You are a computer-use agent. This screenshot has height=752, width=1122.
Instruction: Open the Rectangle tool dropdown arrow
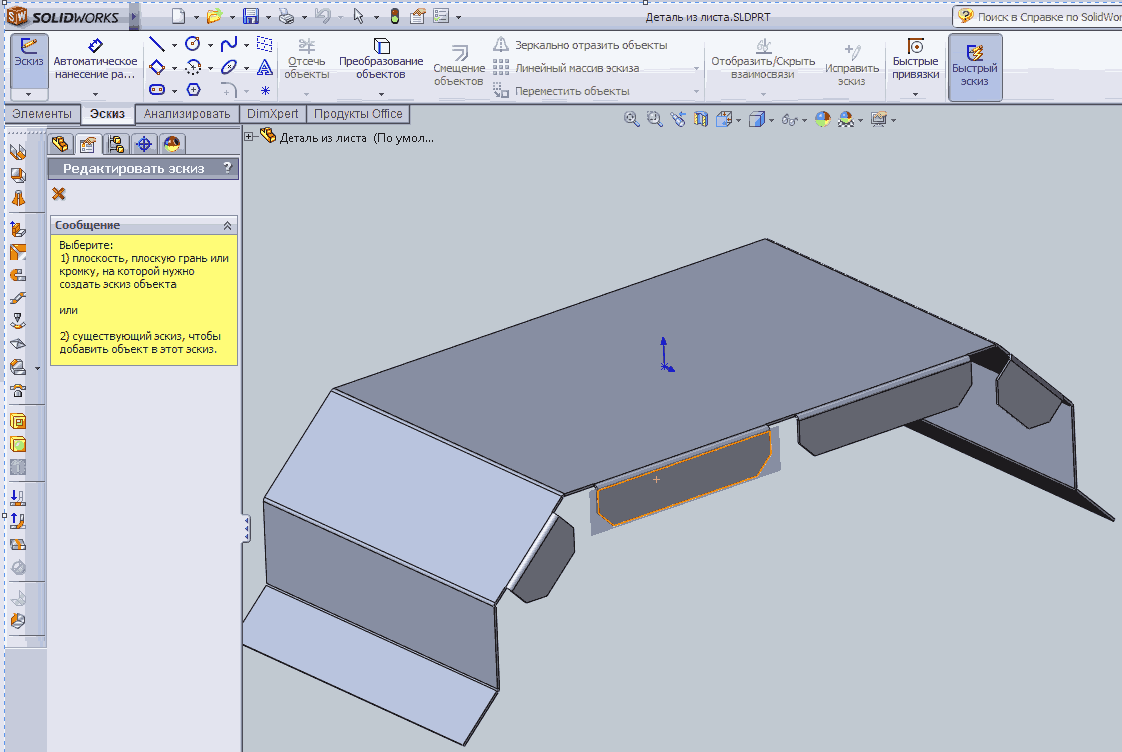(x=175, y=68)
